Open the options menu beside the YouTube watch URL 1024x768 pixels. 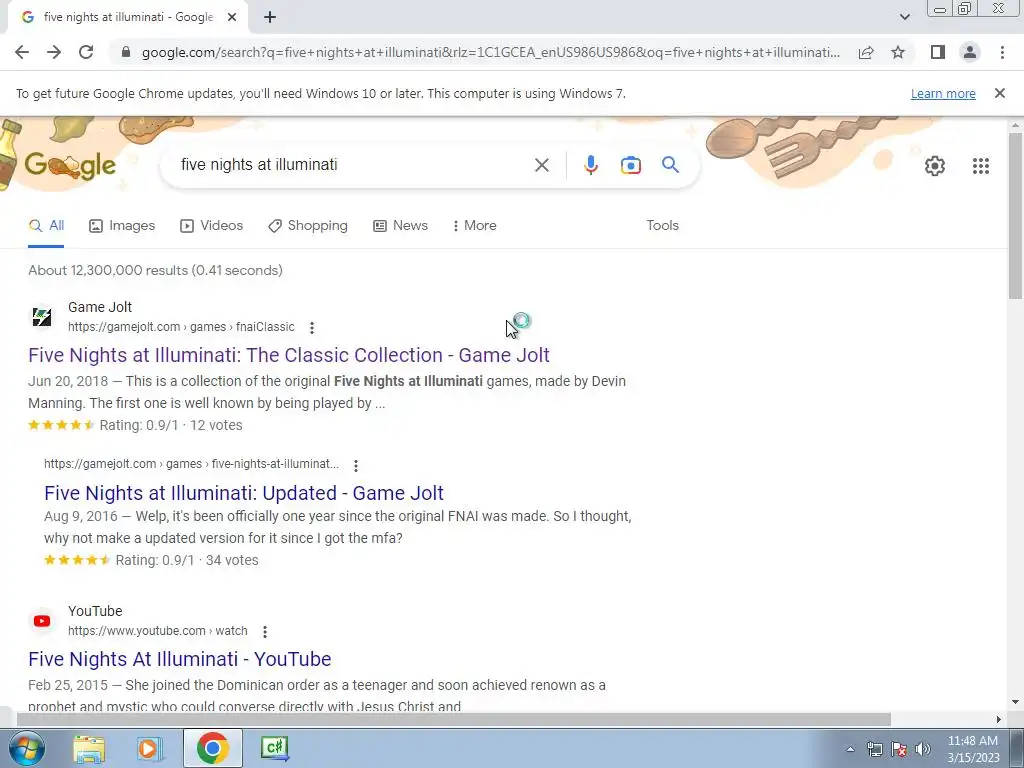coord(264,632)
